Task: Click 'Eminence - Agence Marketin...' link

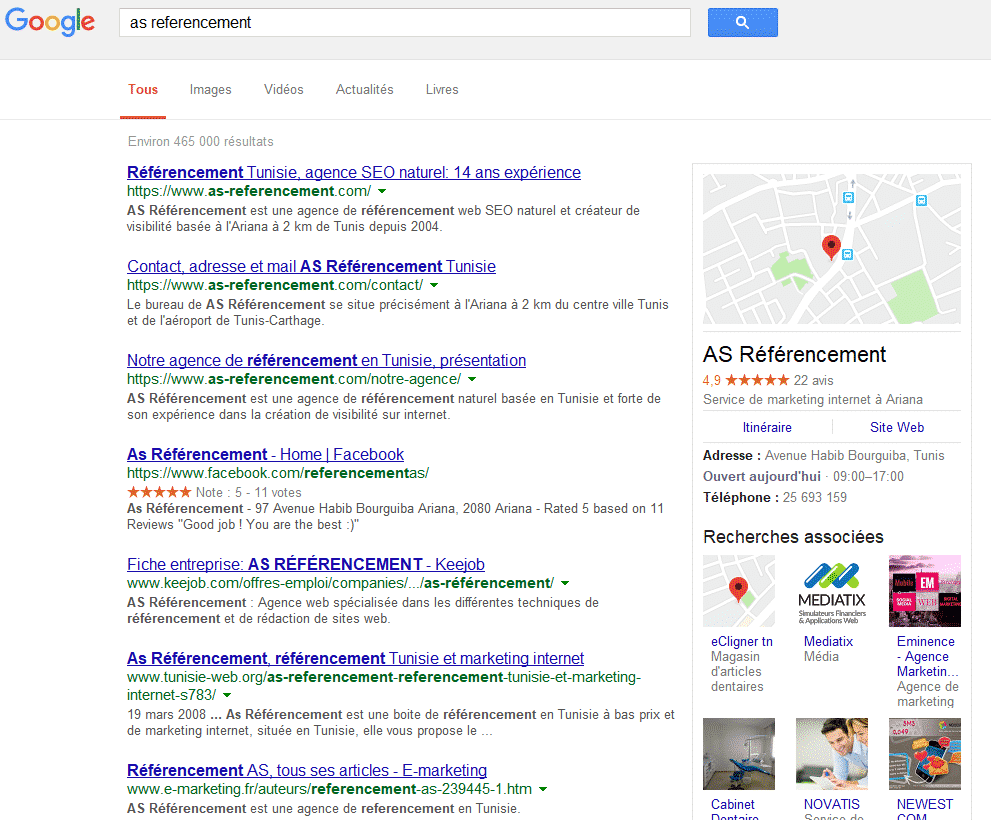Action: click(x=927, y=656)
